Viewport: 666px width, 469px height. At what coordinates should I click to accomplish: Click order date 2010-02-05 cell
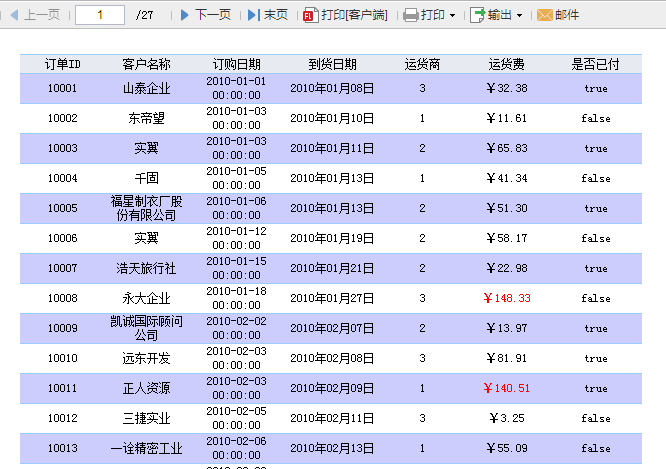(x=236, y=418)
